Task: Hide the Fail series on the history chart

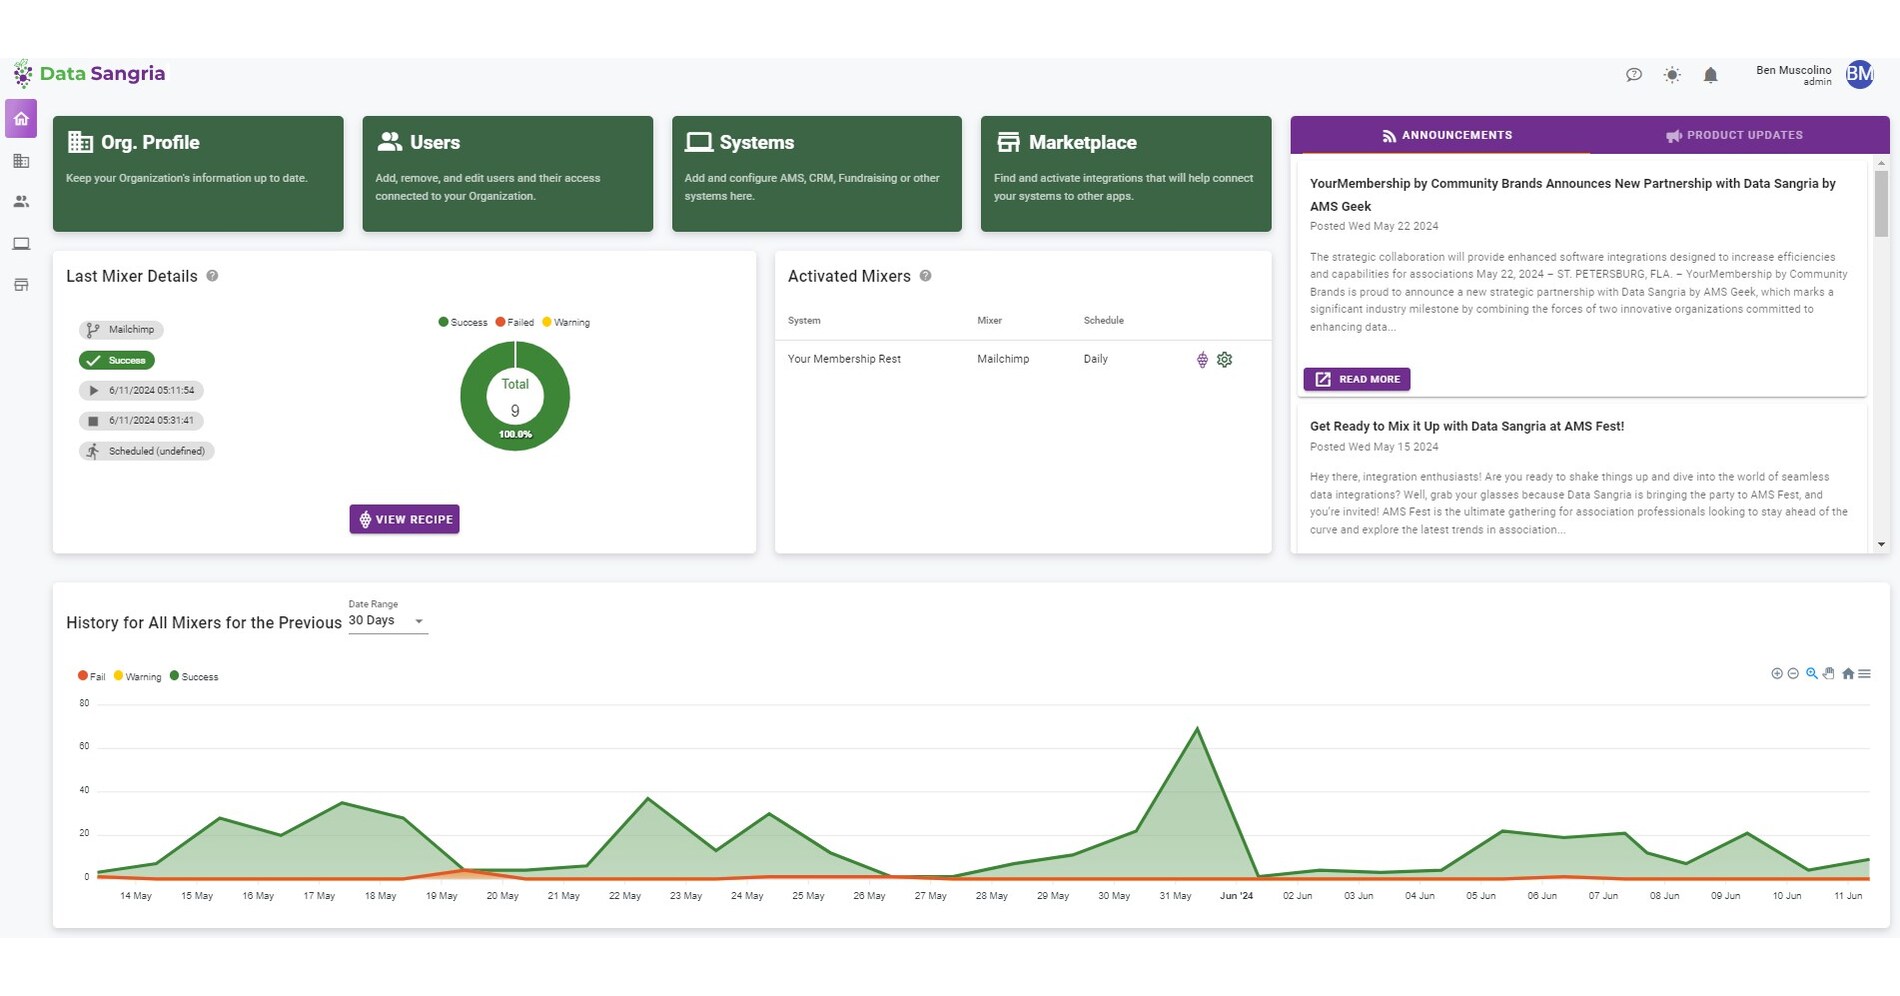Action: 91,676
